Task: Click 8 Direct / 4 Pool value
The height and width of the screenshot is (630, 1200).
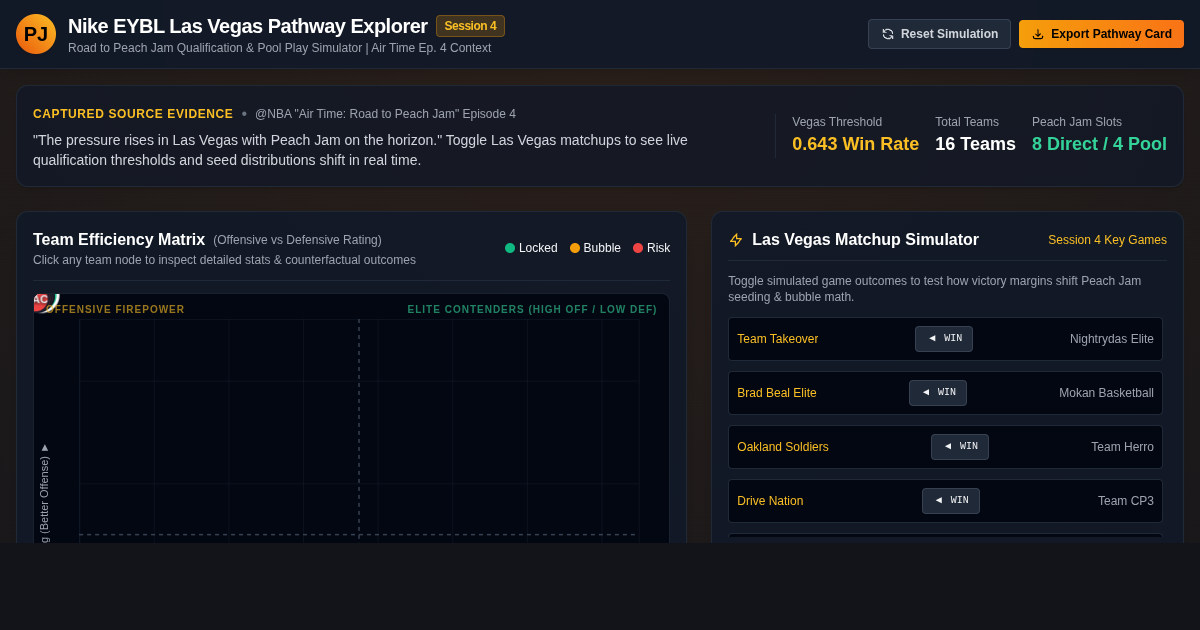Action: [1099, 144]
